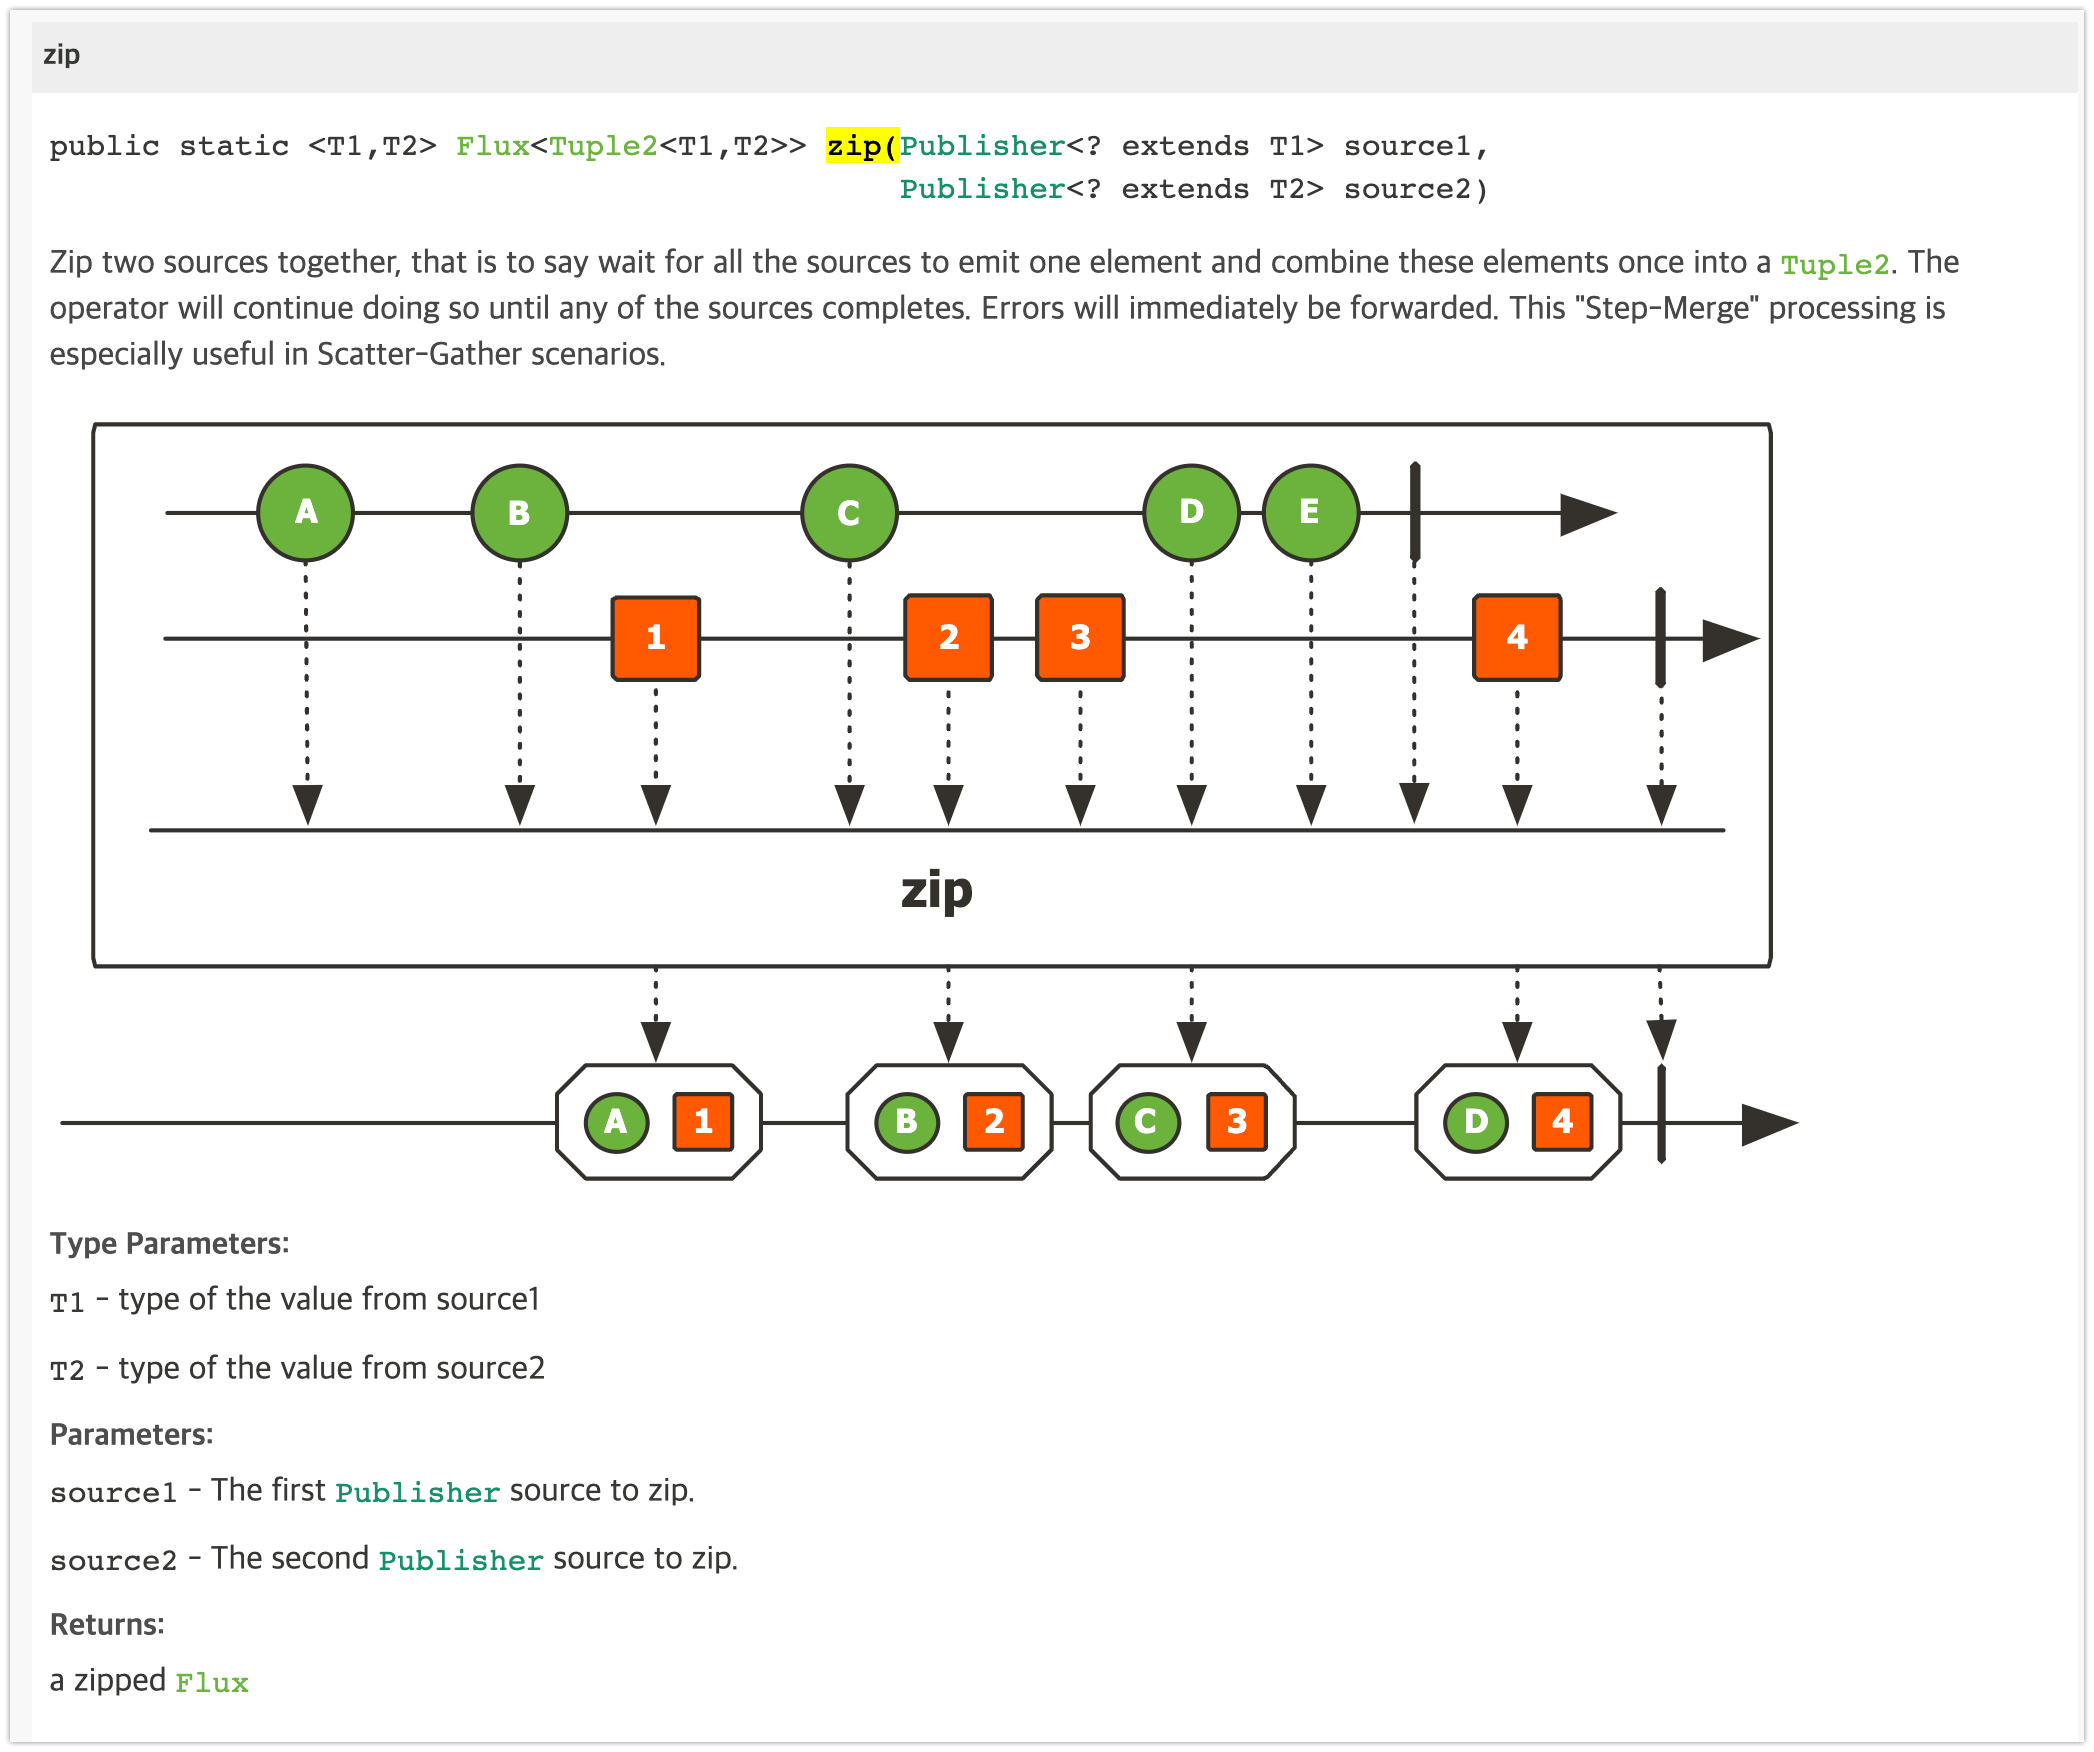2094x1752 pixels.
Task: Click the orange 4 square in output tuple
Action: click(1562, 1122)
